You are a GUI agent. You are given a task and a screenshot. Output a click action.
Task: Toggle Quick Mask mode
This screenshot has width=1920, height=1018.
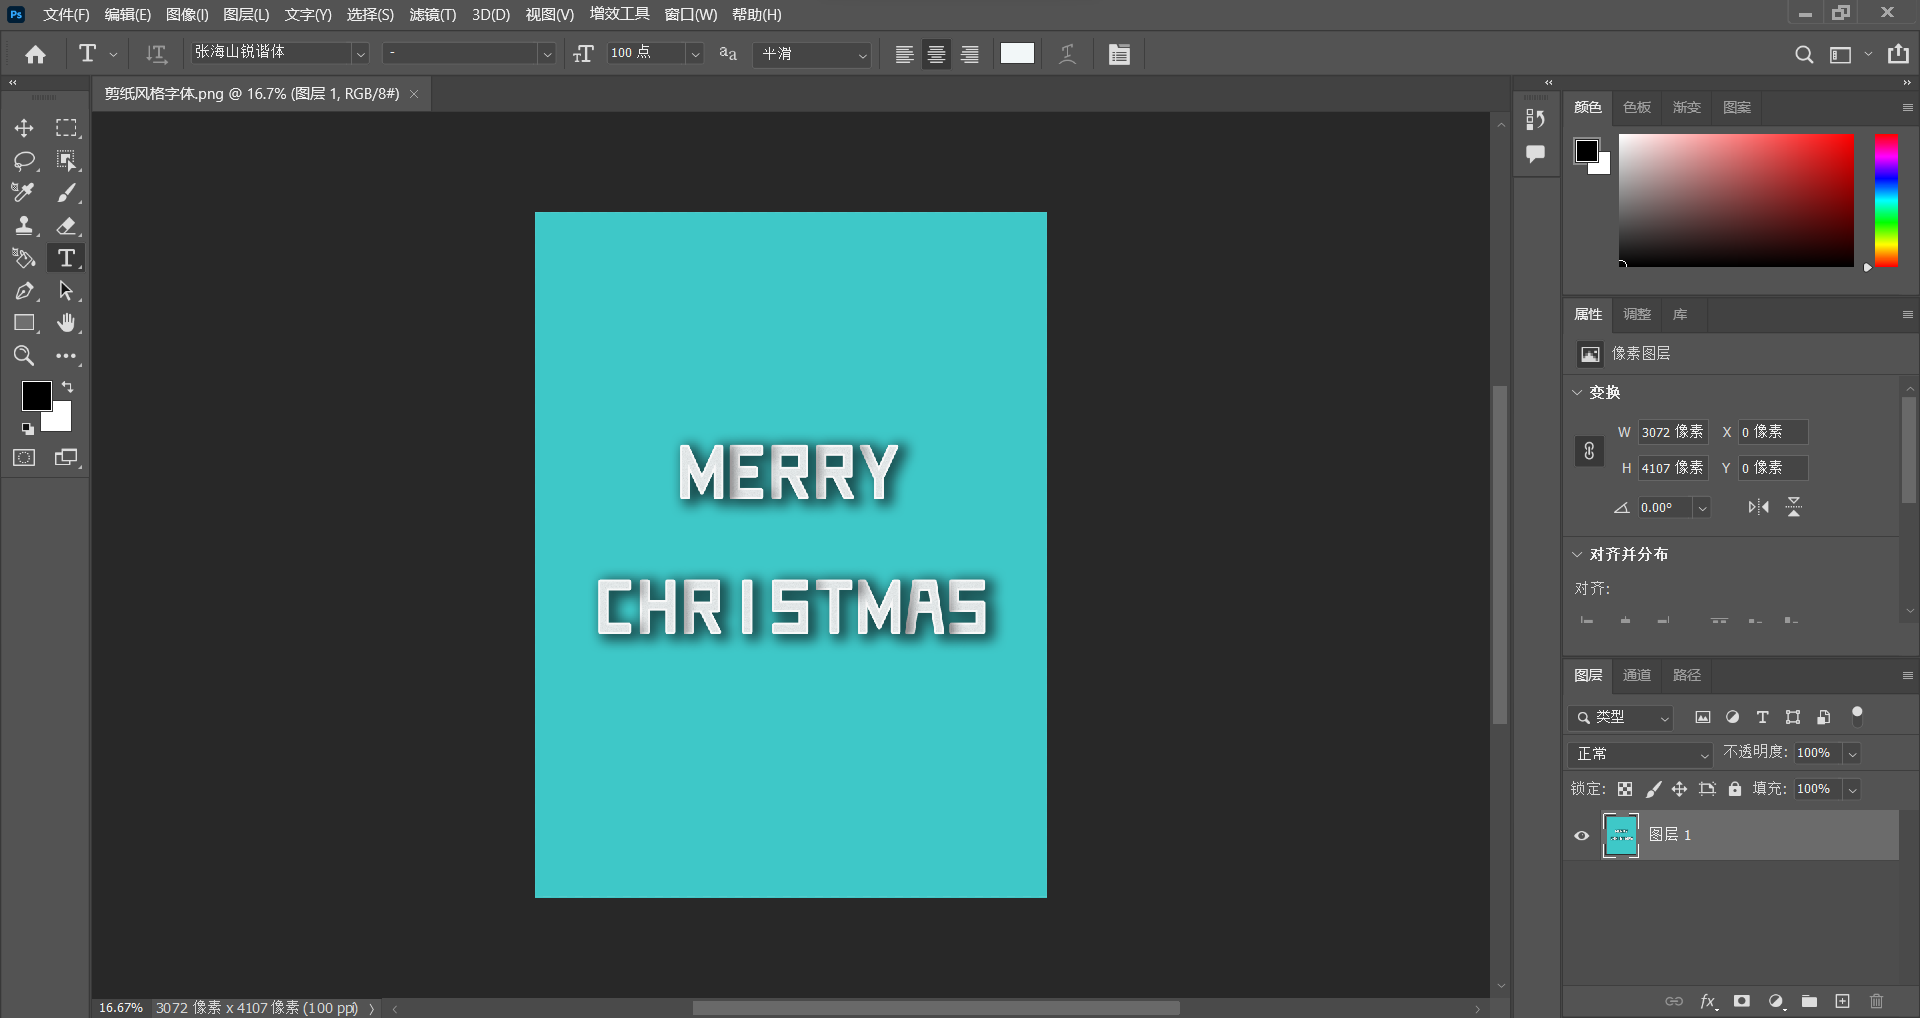[x=24, y=458]
